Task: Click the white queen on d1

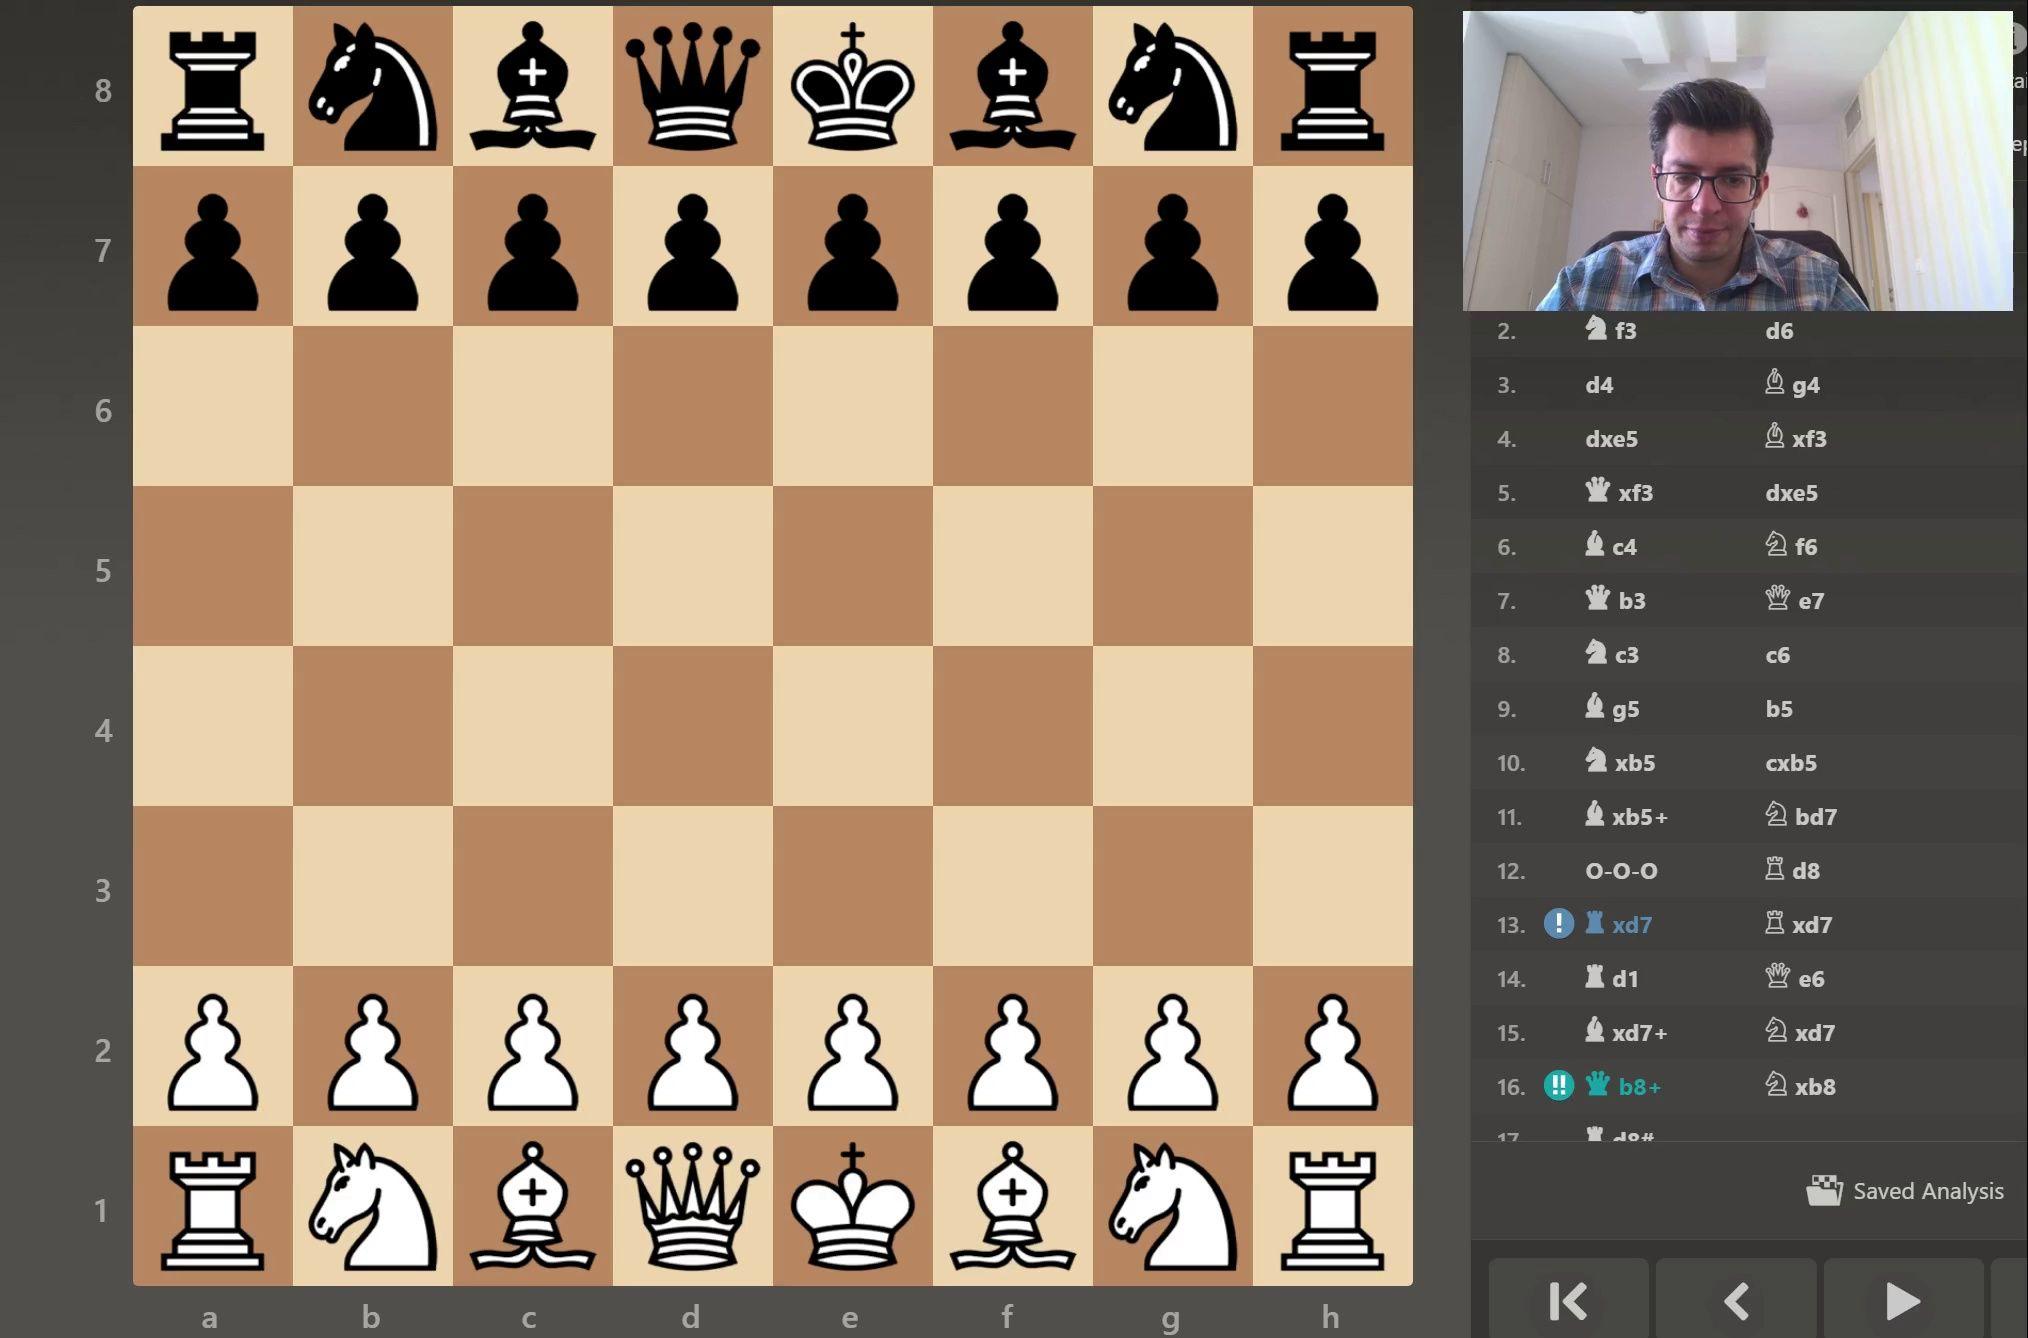Action: point(692,1206)
